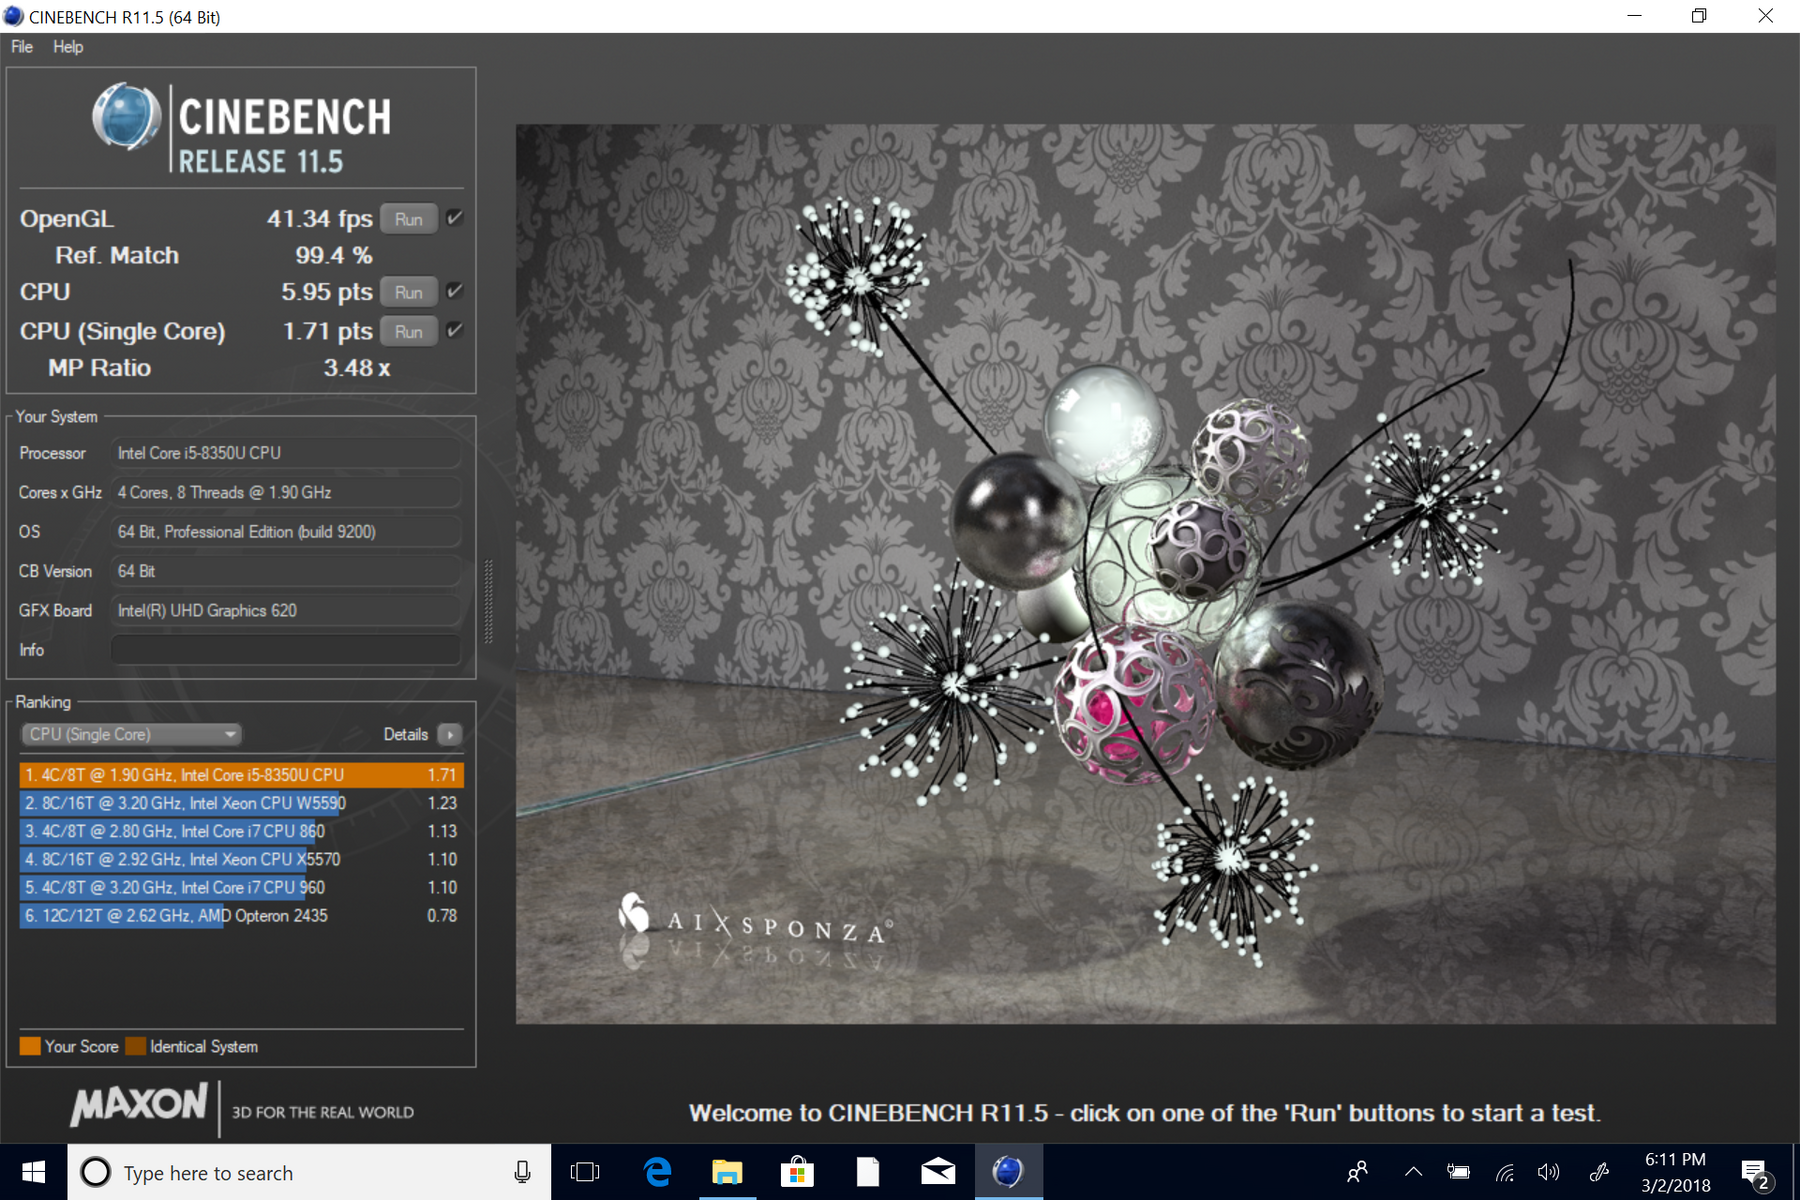1800x1200 pixels.
Task: Open the Windows Start menu
Action: click(33, 1172)
